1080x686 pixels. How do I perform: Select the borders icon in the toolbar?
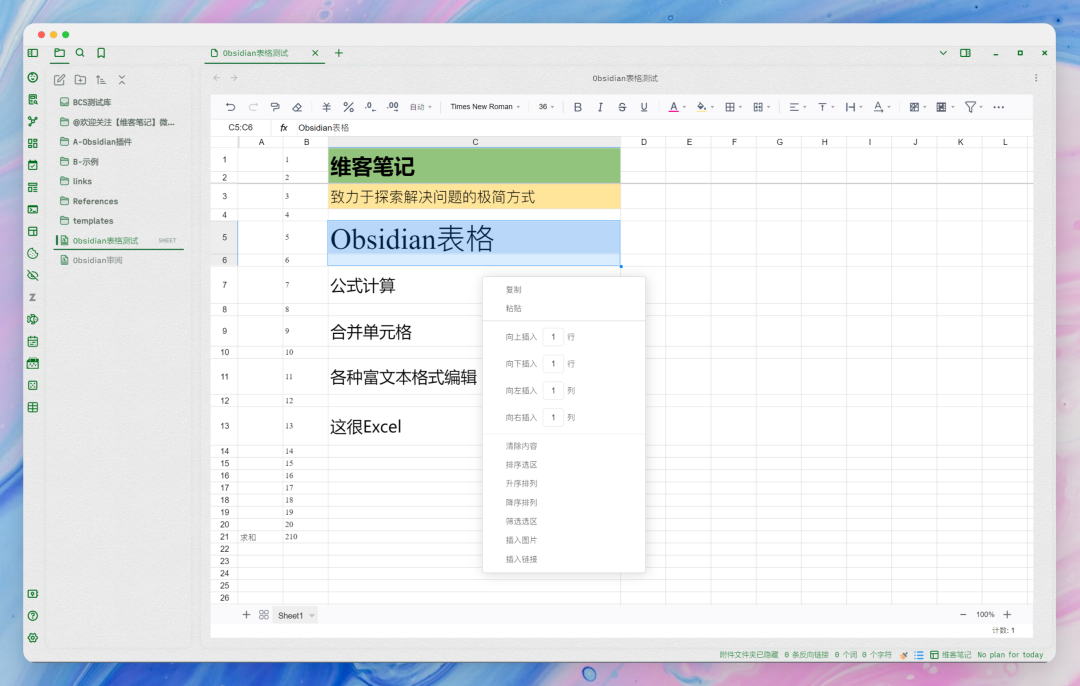(731, 106)
